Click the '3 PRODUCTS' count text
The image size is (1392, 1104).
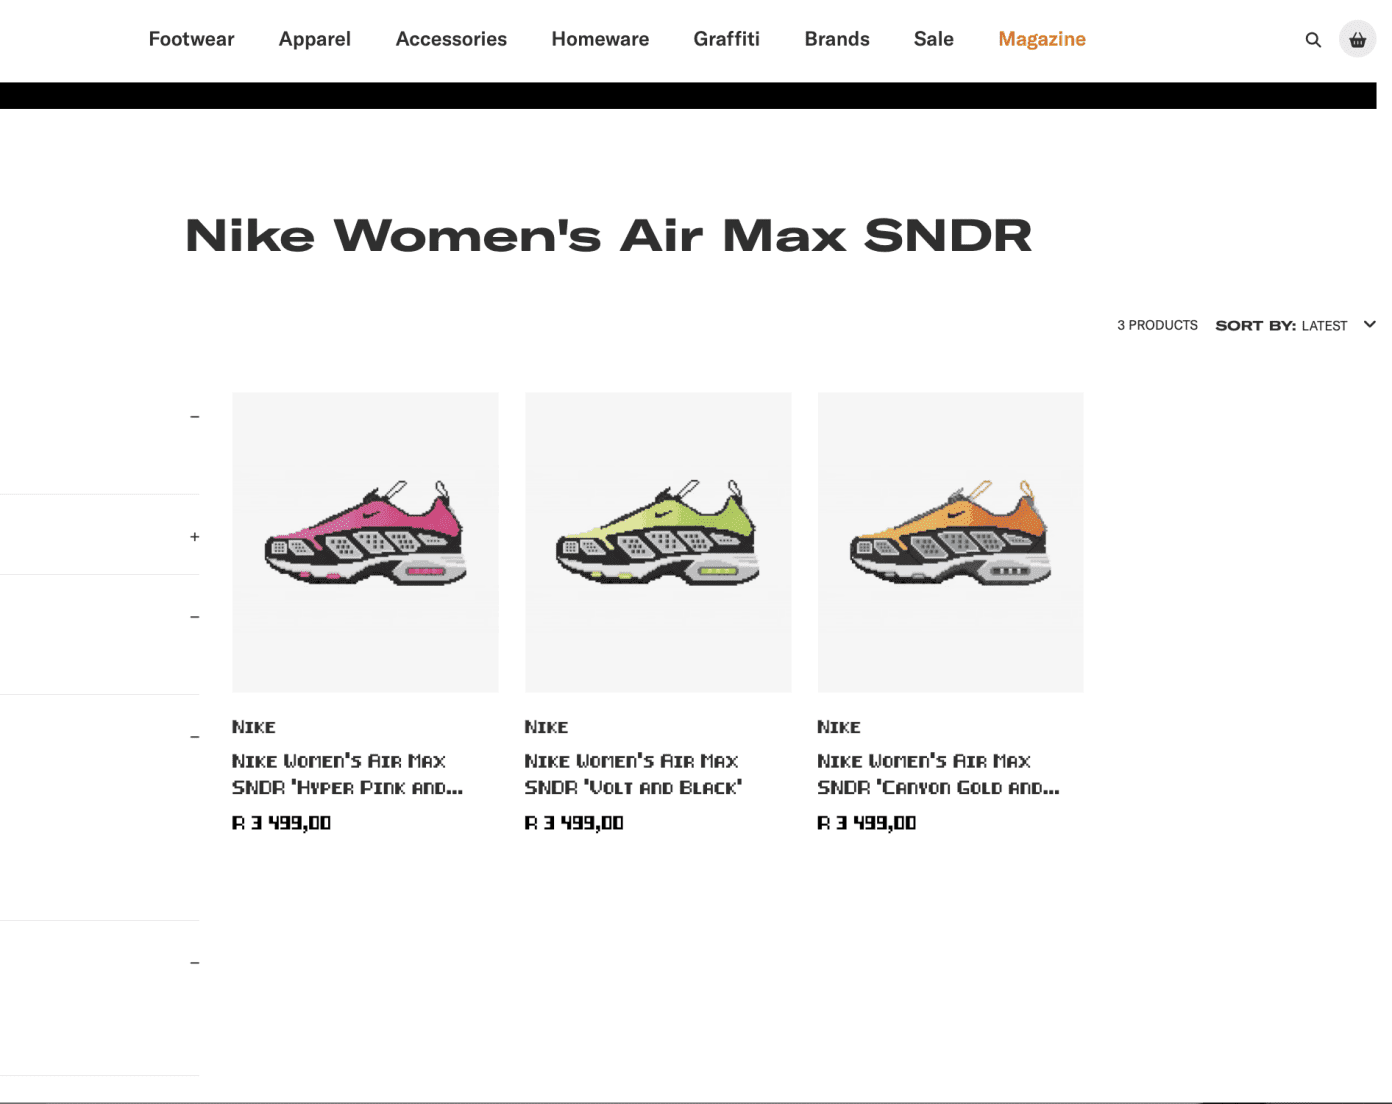tap(1157, 325)
